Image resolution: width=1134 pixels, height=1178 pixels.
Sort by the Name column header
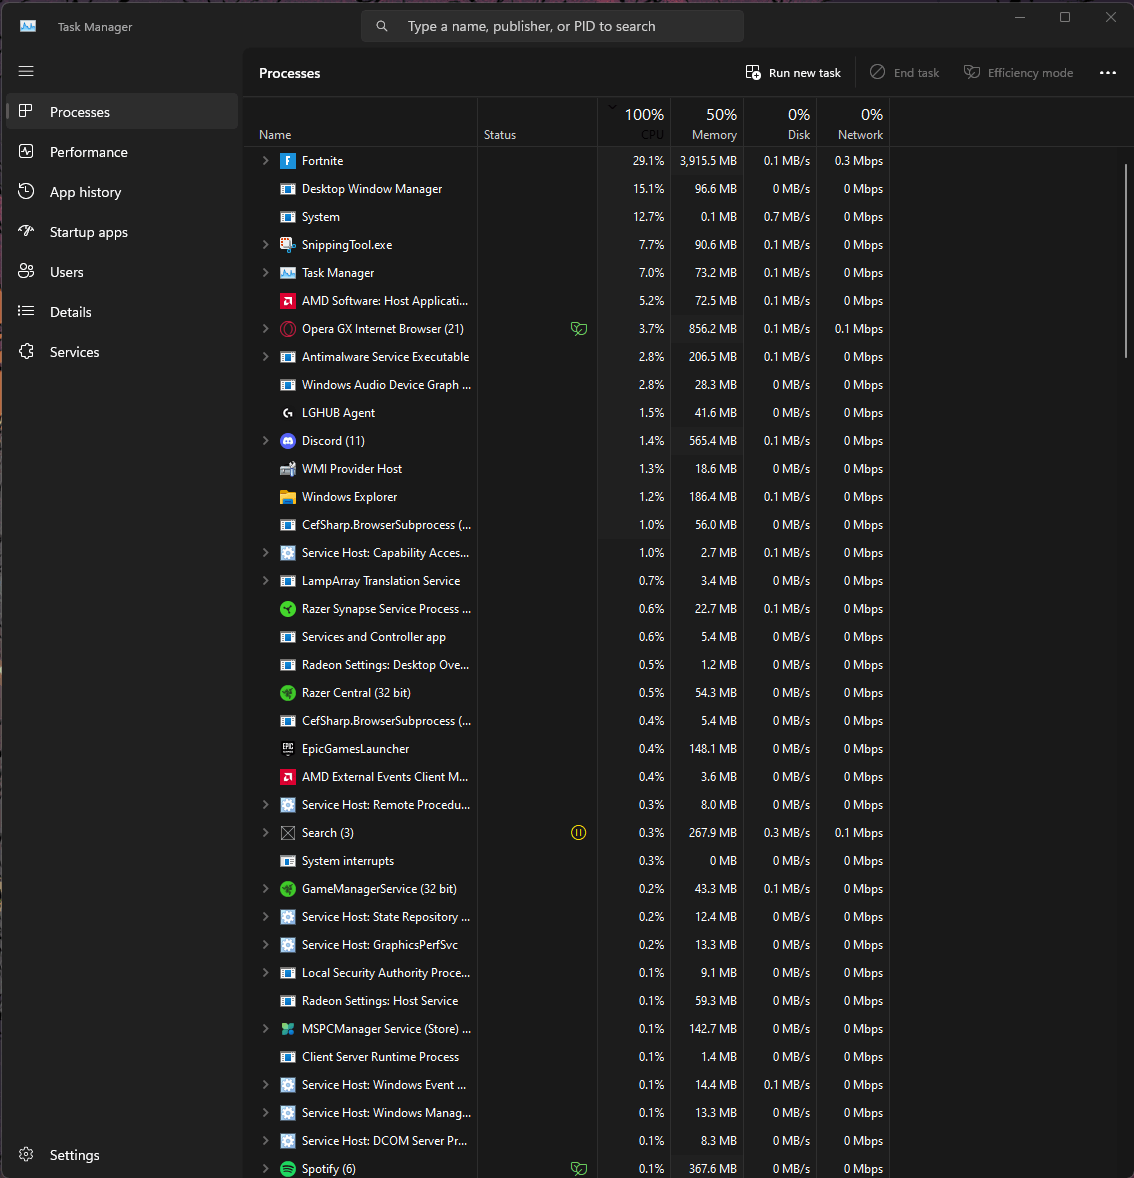coord(361,122)
